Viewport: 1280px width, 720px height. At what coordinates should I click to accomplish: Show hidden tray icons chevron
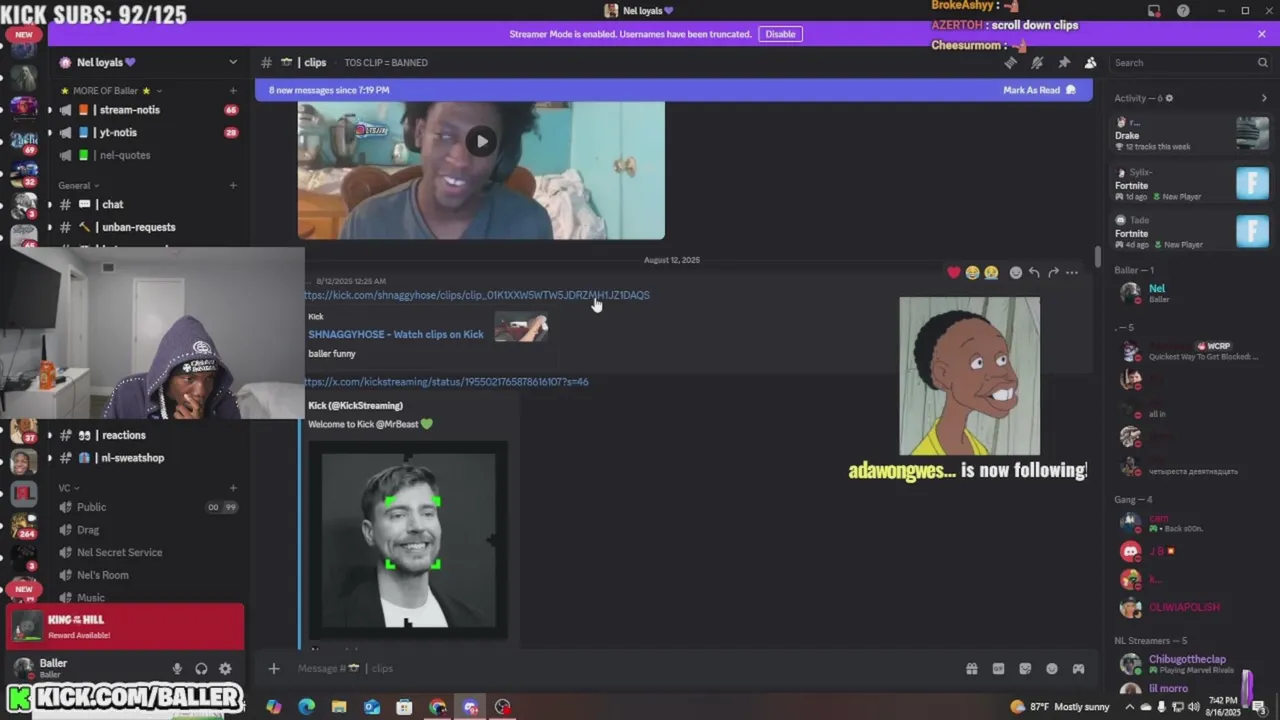tap(1132, 707)
